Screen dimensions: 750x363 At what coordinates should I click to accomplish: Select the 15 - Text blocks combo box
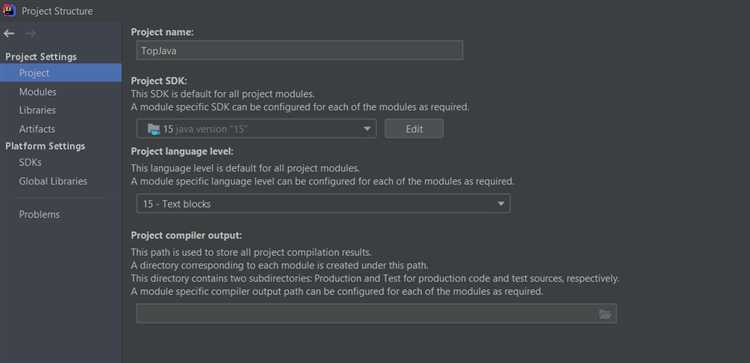(x=323, y=204)
